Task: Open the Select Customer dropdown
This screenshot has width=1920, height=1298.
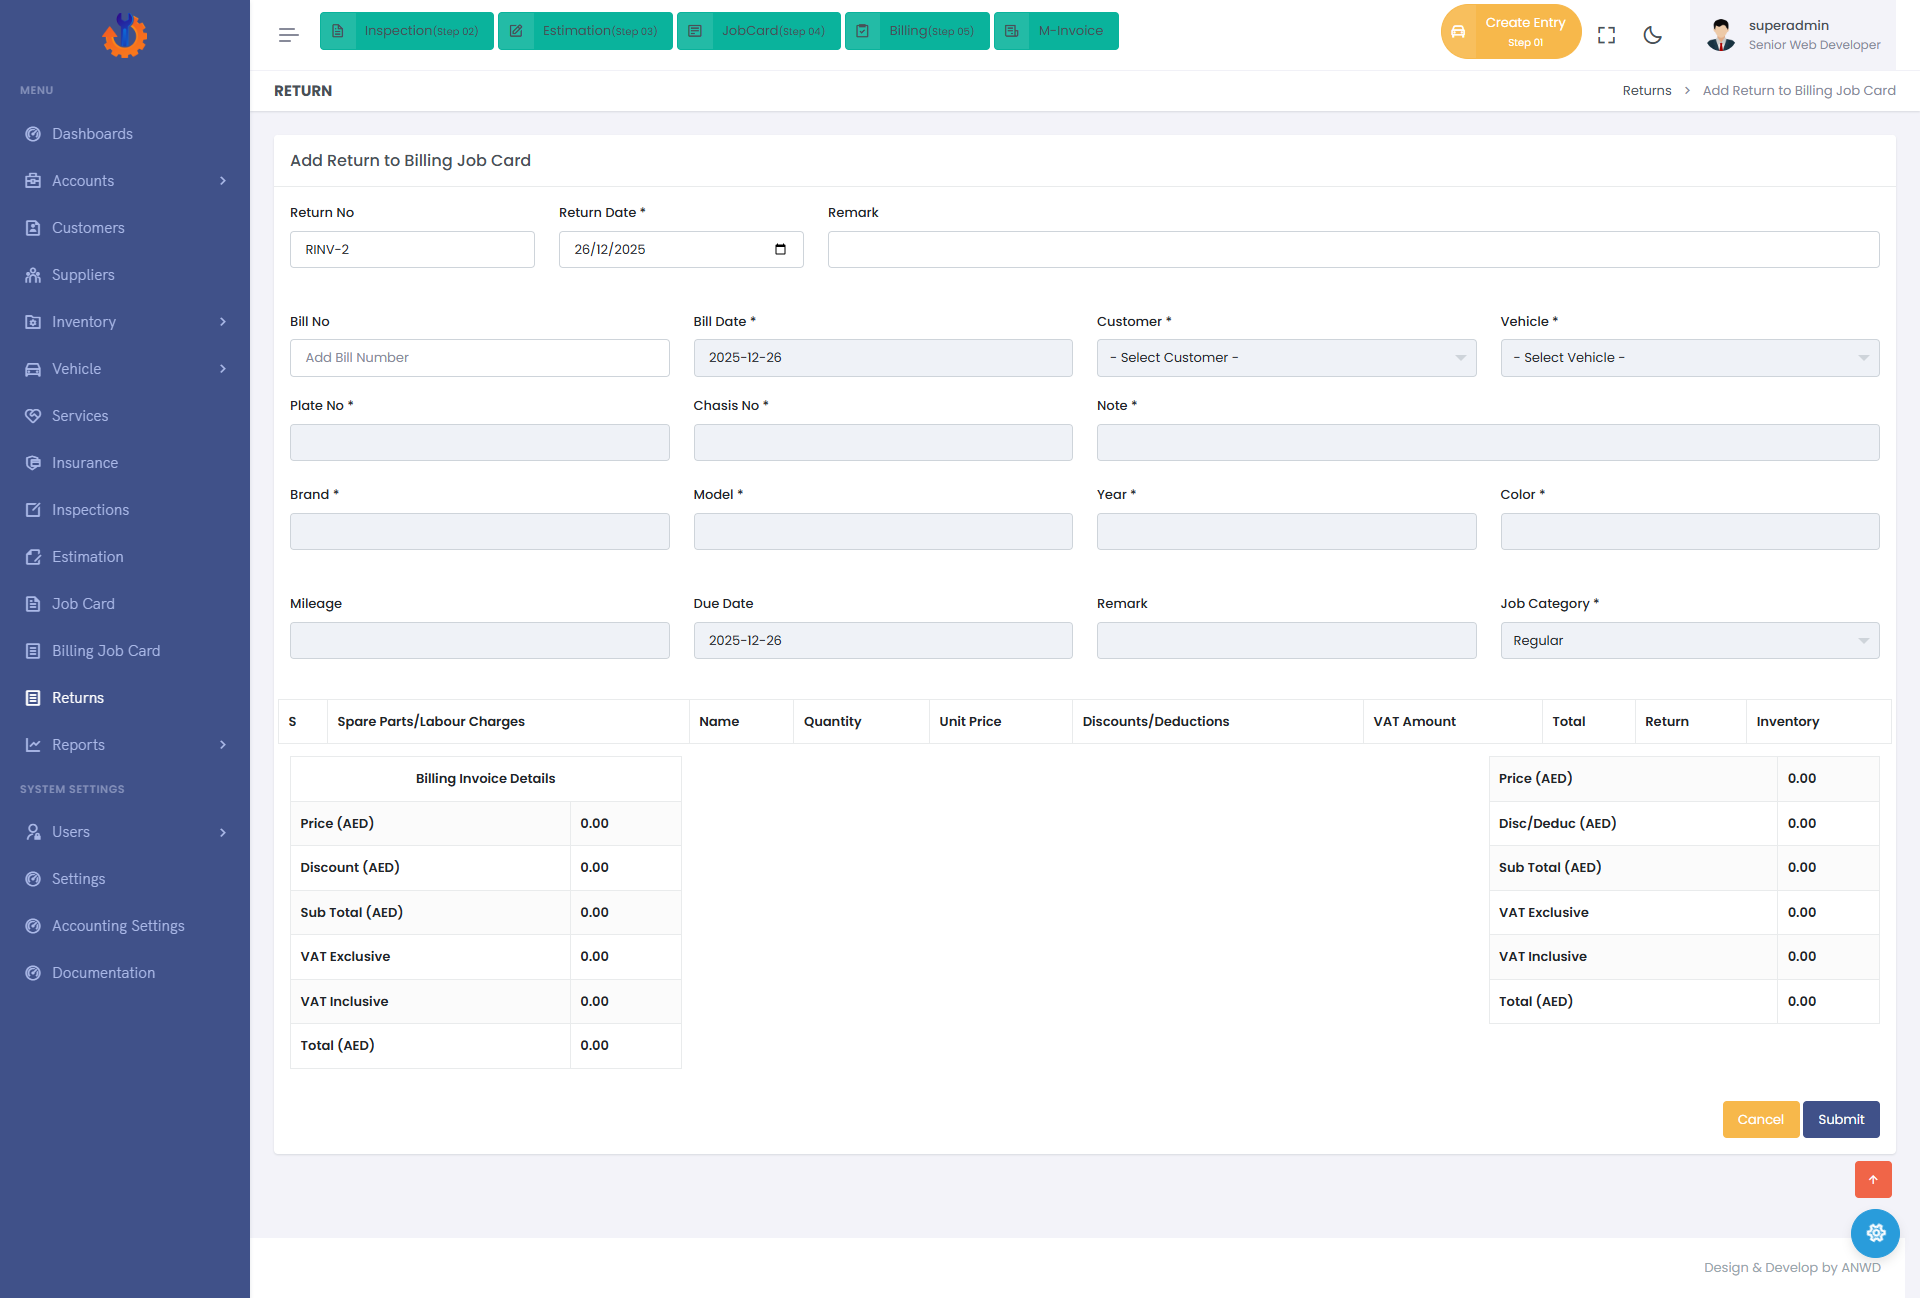Action: 1286,358
